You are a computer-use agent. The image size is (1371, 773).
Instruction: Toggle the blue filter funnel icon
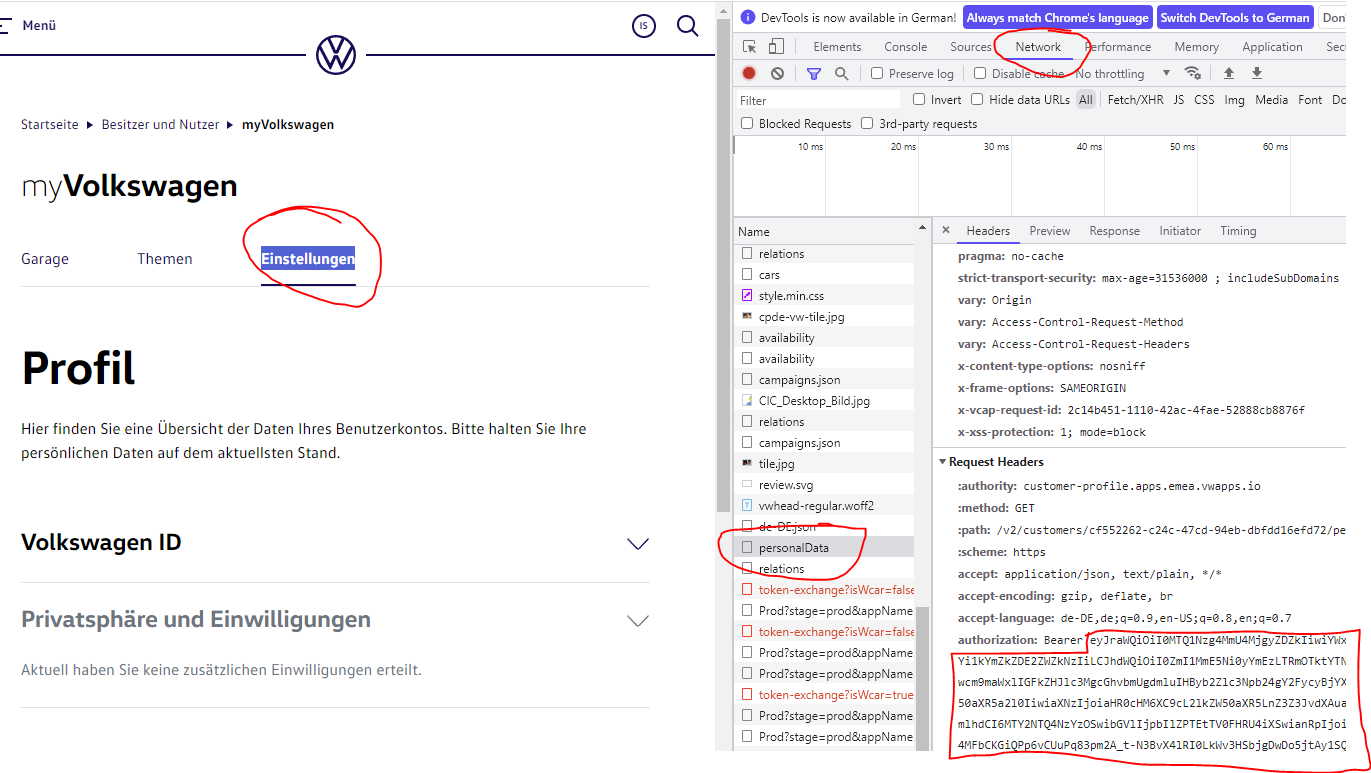(814, 73)
